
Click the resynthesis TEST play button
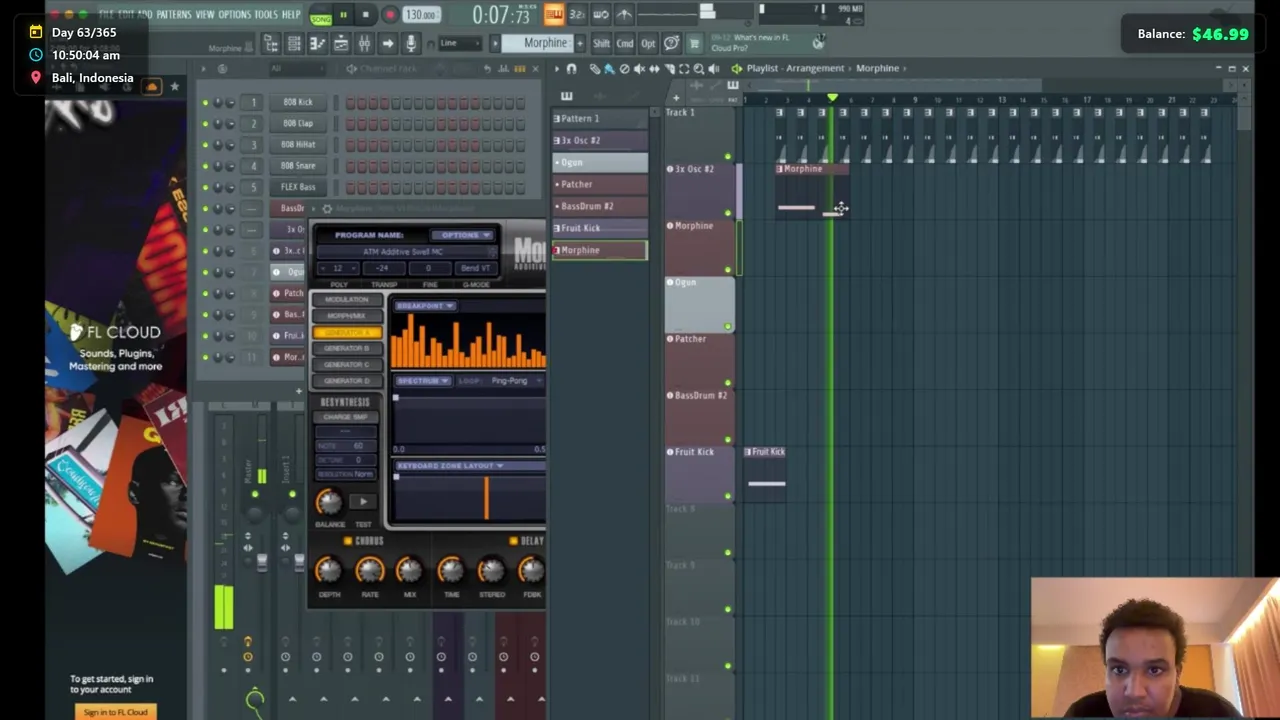pyautogui.click(x=363, y=502)
